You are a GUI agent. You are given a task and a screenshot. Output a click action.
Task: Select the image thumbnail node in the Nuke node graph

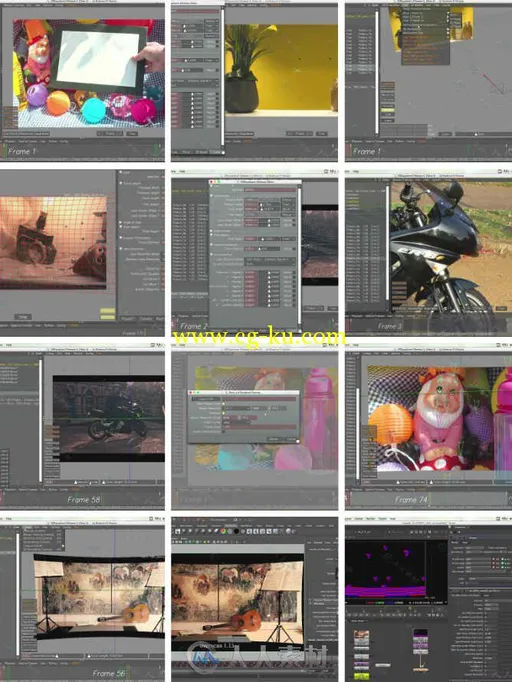point(361,637)
